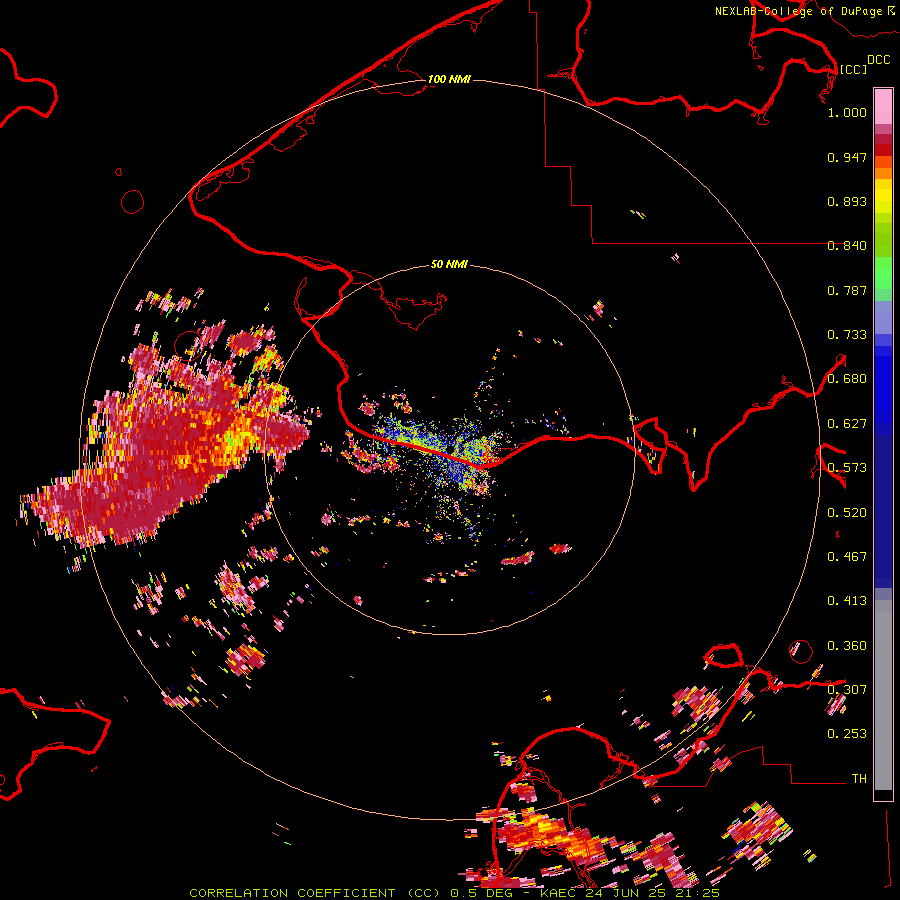Click the 0.627 scale value
Viewport: 900px width, 900px height.
pos(847,424)
